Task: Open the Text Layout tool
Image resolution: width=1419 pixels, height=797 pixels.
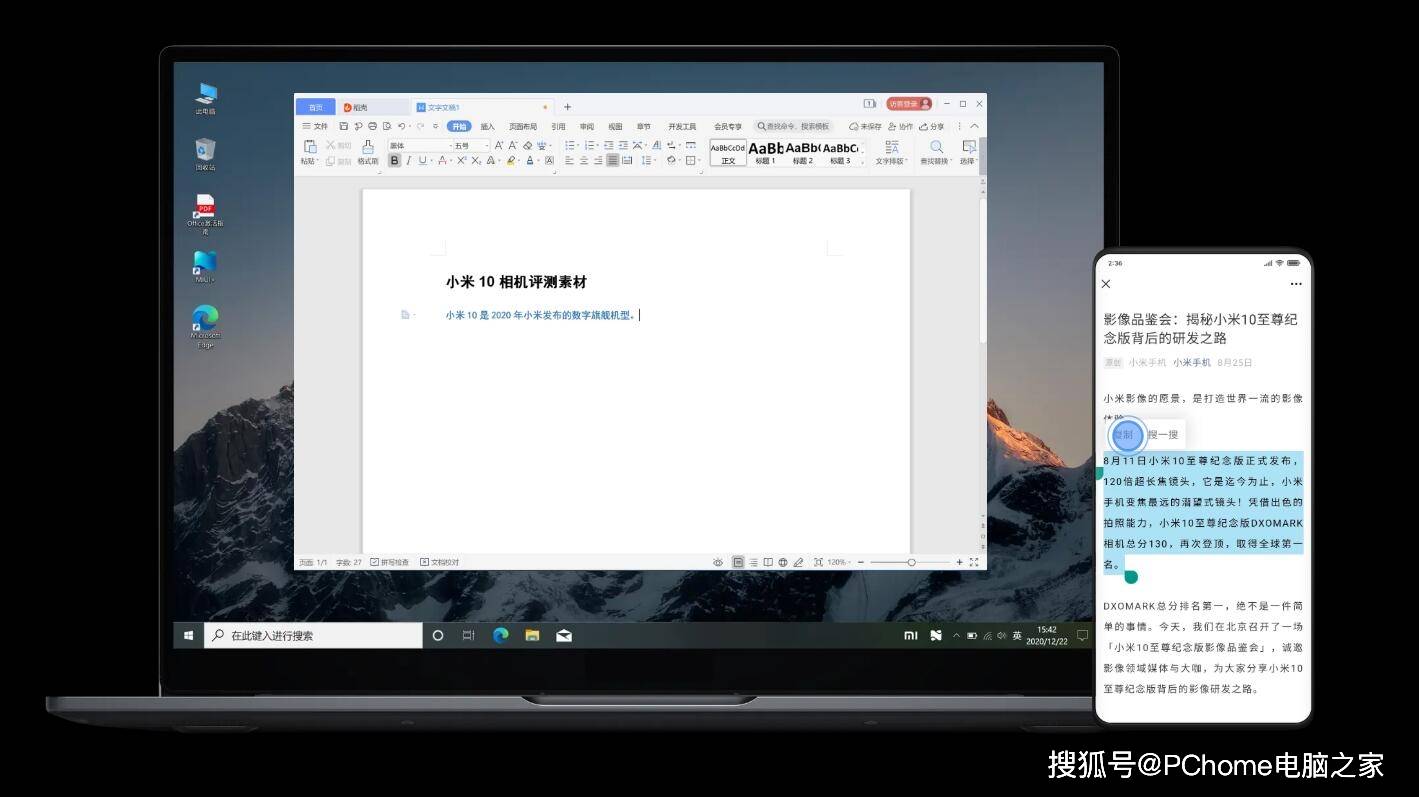Action: [x=890, y=152]
